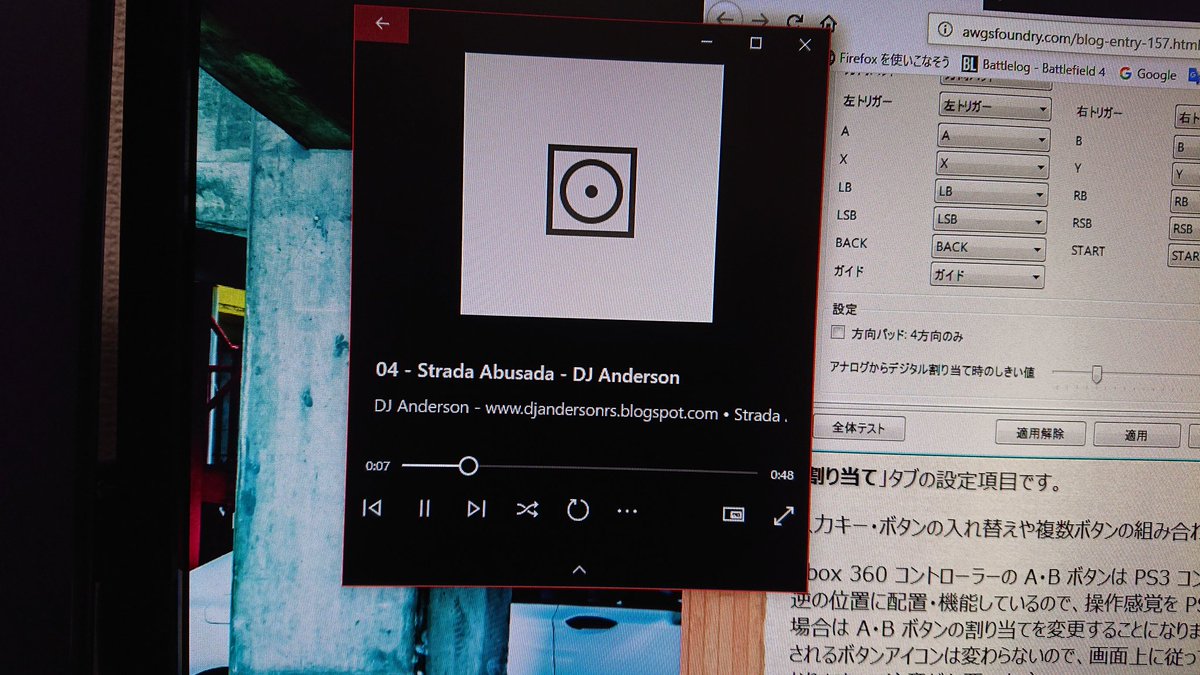
Task: Skip to the previous track
Action: coord(372,509)
